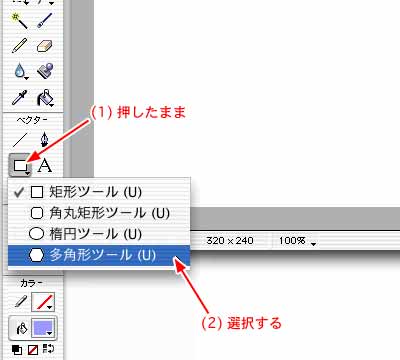This screenshot has width=400, height=360.
Task: Open the purple fill color swatch
Action: [43, 328]
